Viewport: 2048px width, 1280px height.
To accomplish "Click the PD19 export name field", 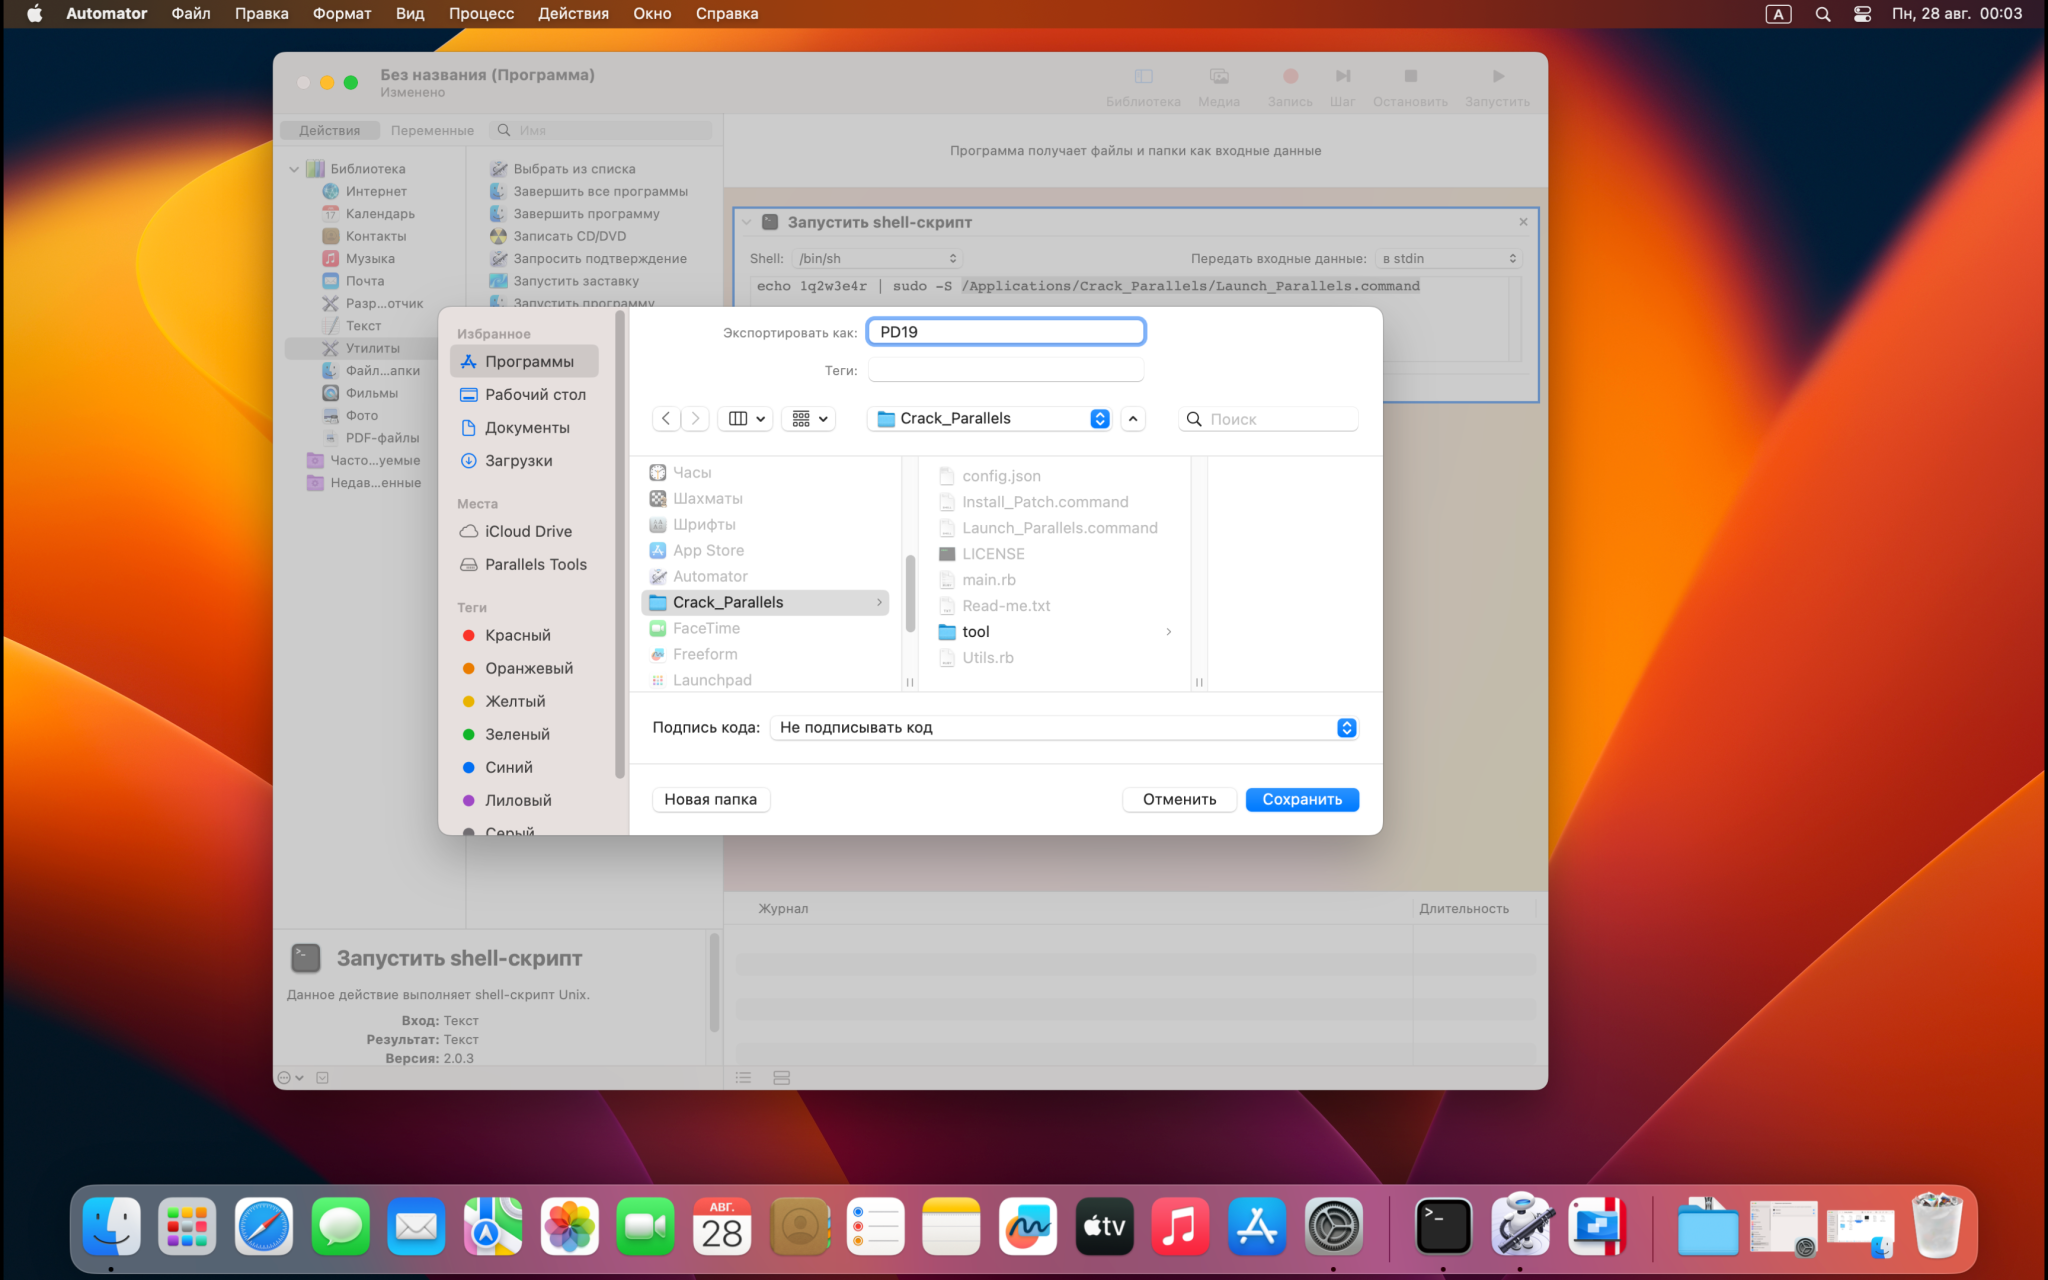I will click(x=1006, y=332).
